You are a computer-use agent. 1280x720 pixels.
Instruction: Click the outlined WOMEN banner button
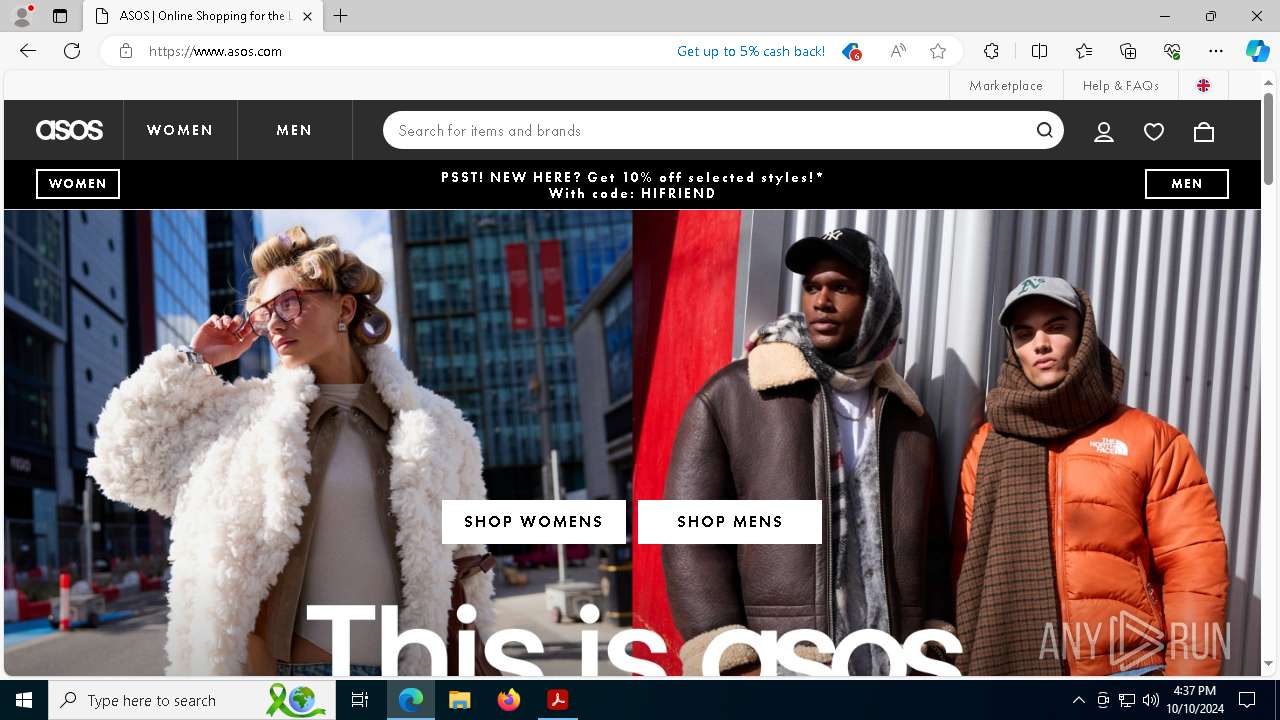pos(78,184)
